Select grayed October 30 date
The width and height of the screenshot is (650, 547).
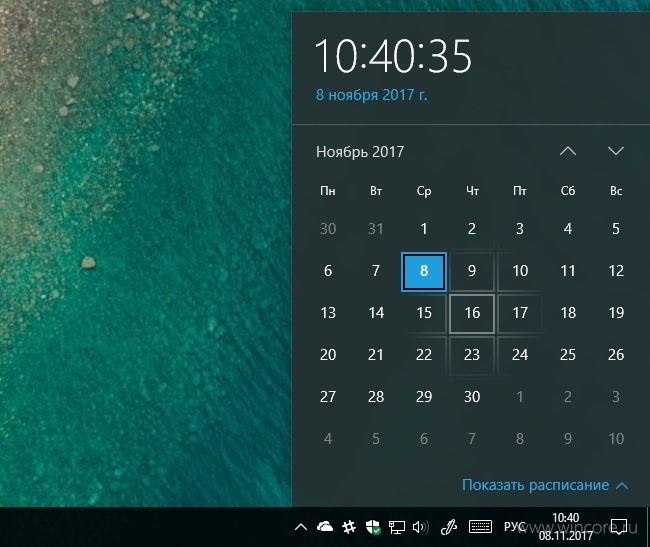pos(328,229)
